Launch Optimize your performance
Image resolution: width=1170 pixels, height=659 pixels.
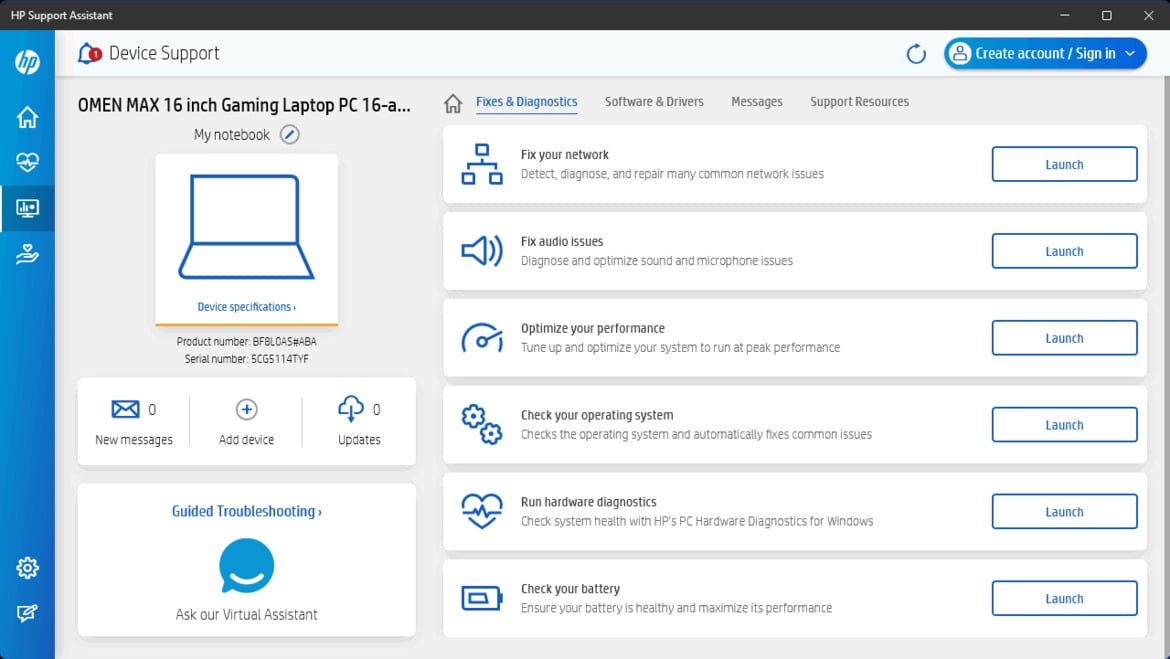(x=1064, y=338)
